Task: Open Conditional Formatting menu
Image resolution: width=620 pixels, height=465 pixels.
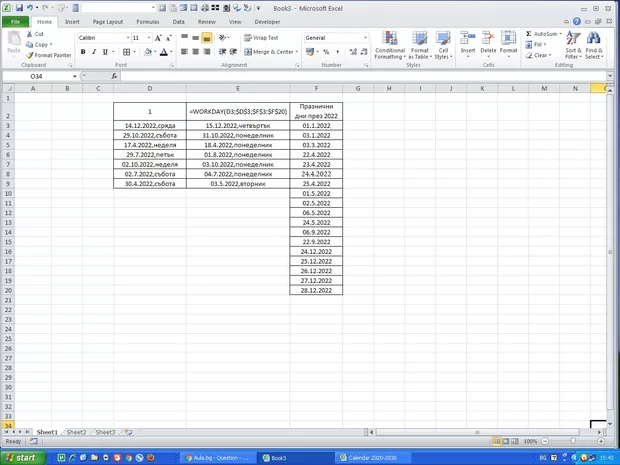Action: [x=390, y=45]
